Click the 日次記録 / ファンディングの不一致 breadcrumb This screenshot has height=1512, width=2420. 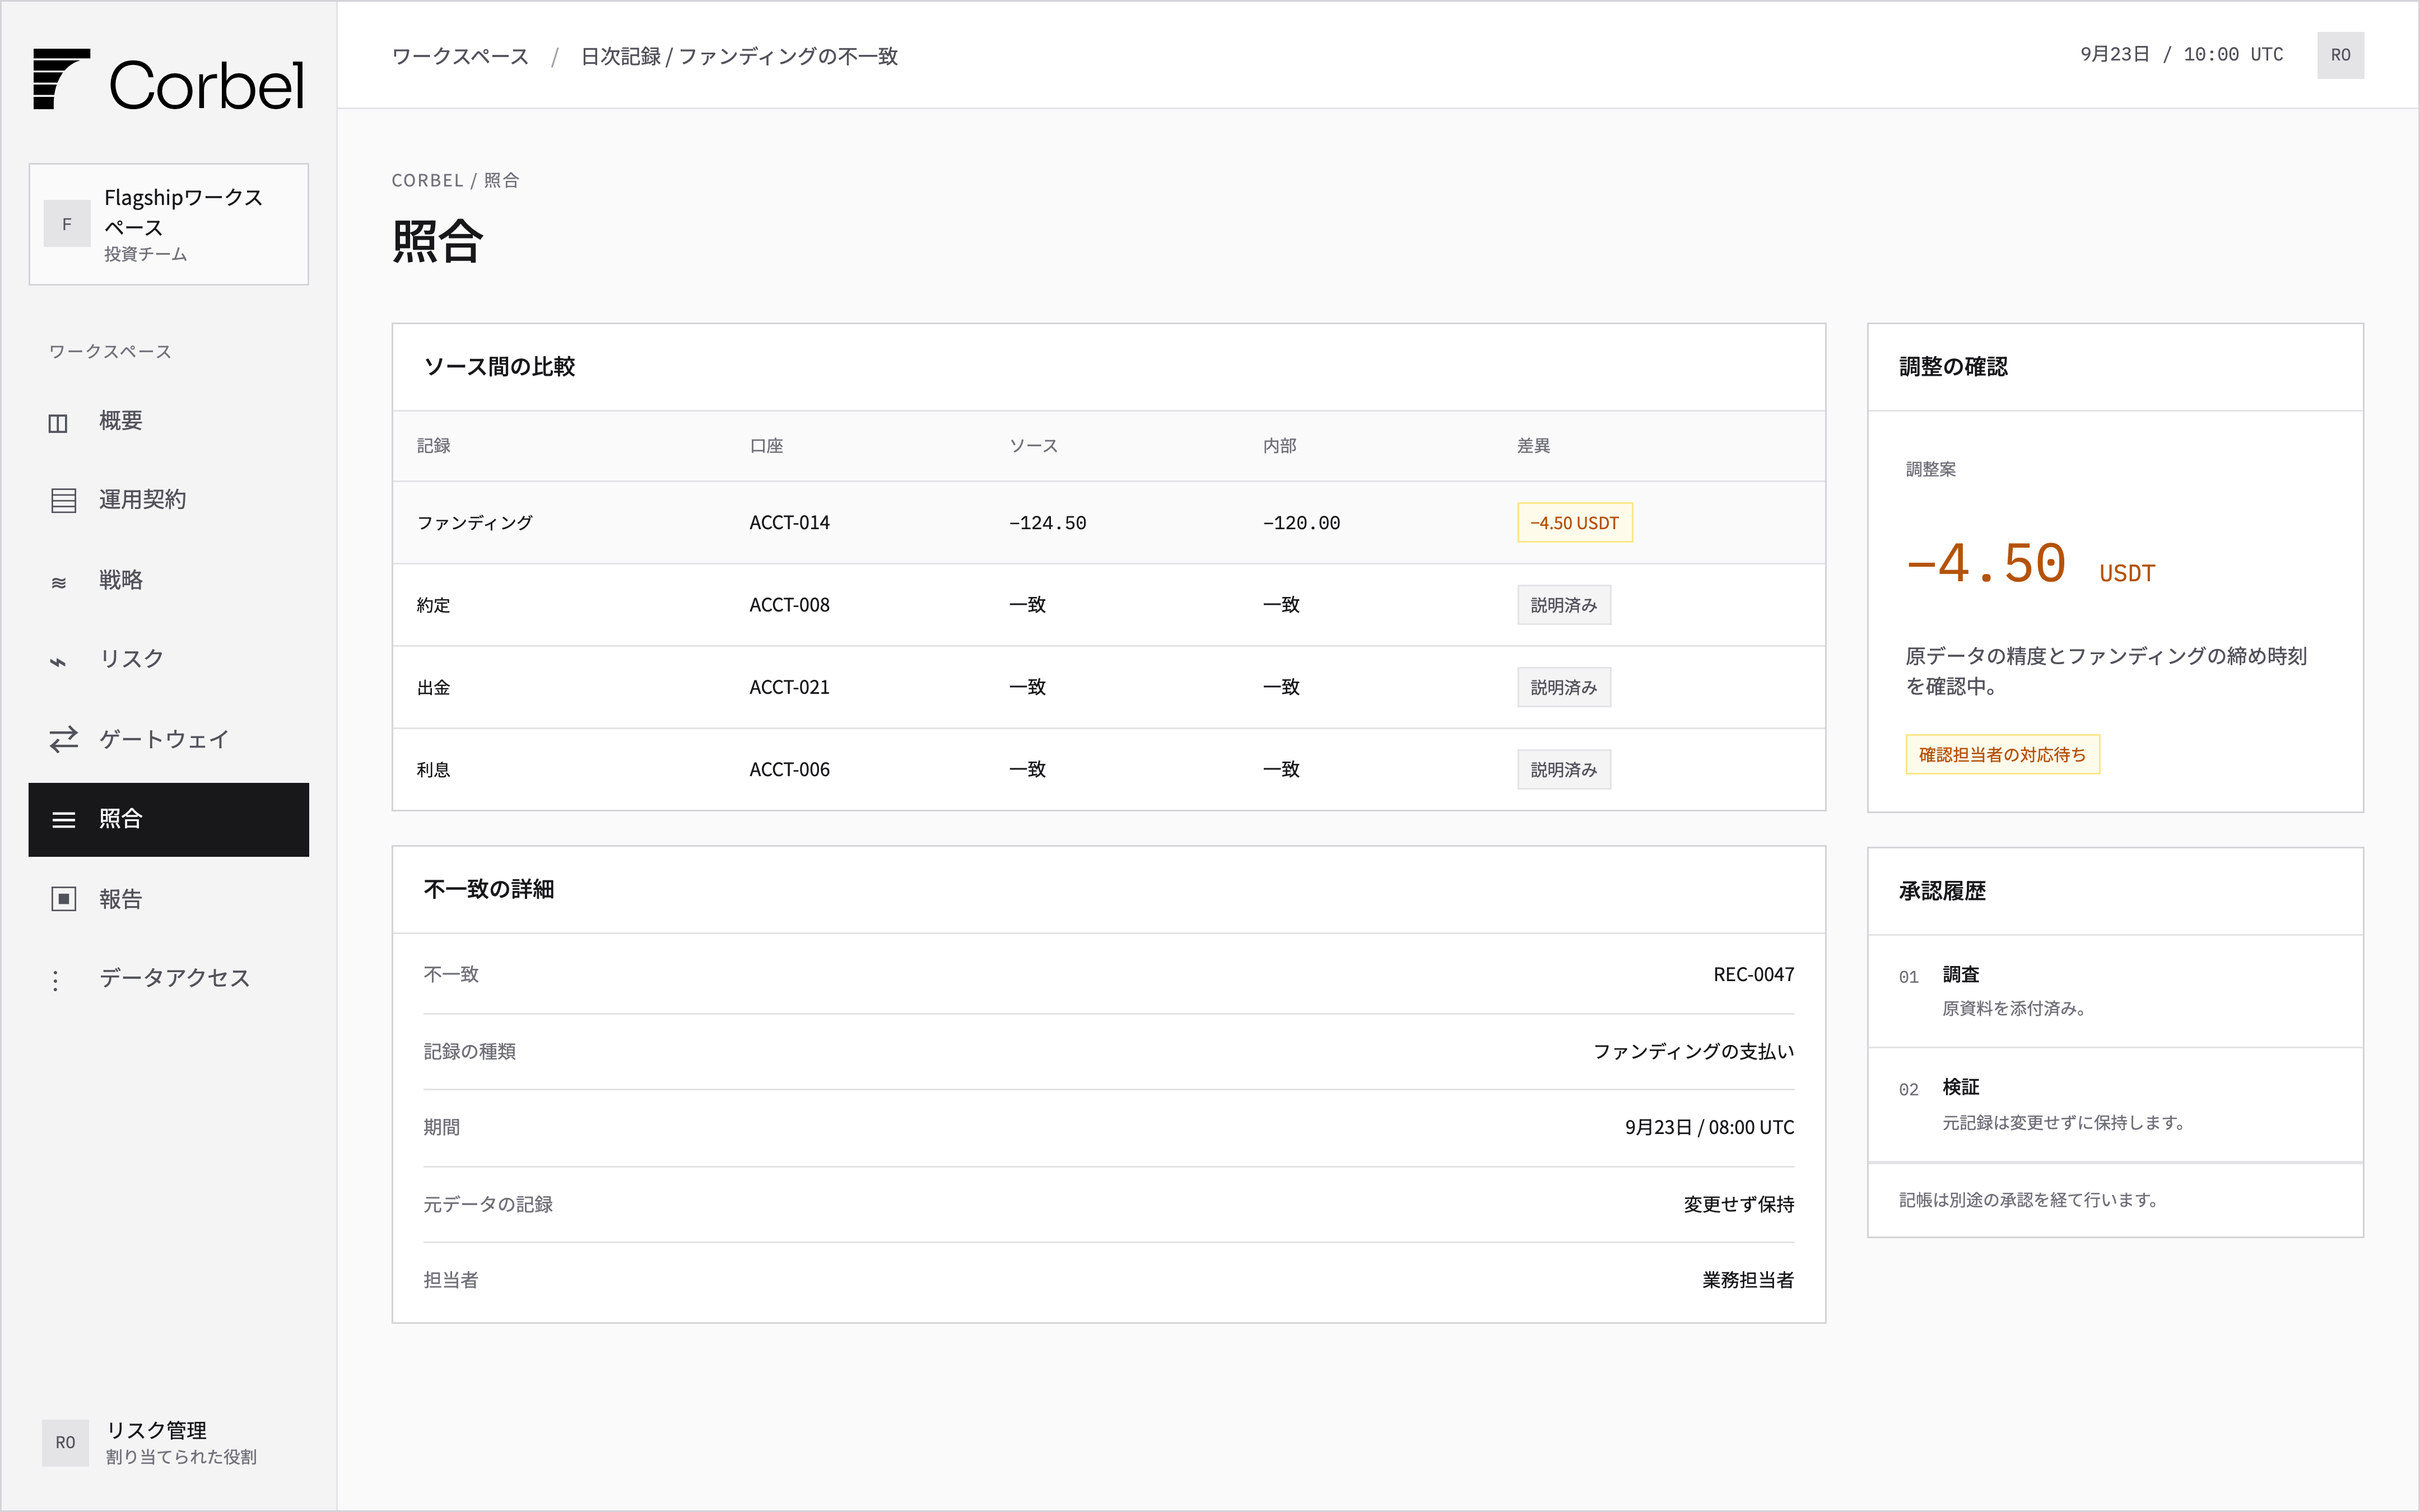coord(739,56)
